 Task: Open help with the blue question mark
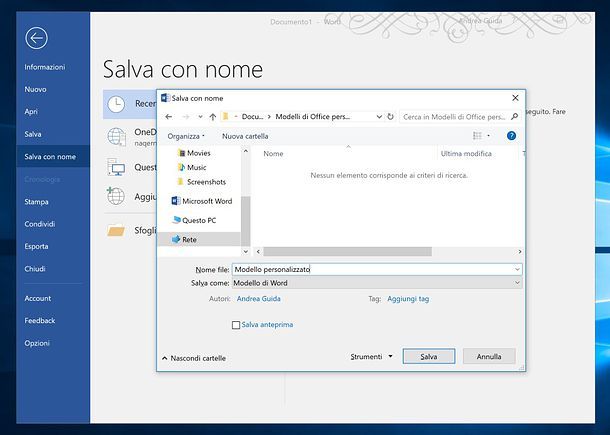(512, 136)
